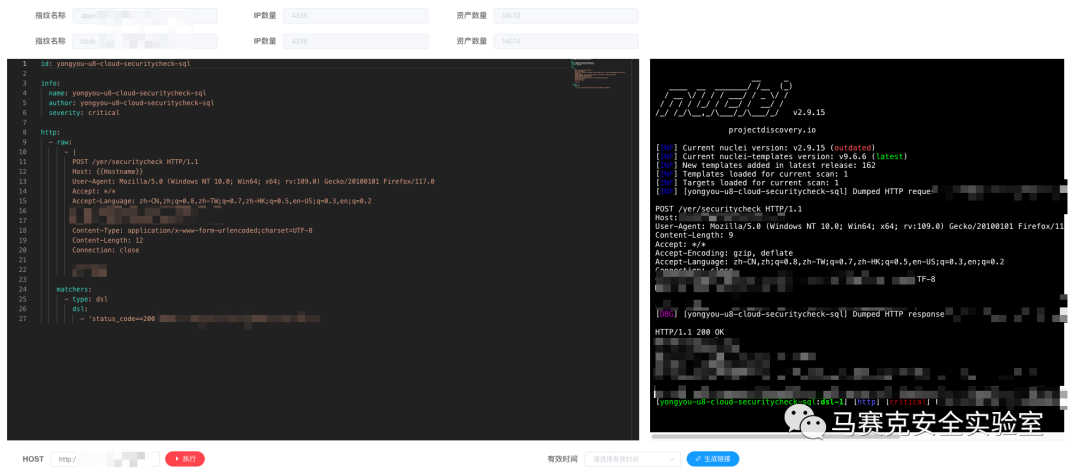This screenshot has width=1080, height=472.
Task: Click the red [critical] tag in the terminal
Action: [x=906, y=402]
